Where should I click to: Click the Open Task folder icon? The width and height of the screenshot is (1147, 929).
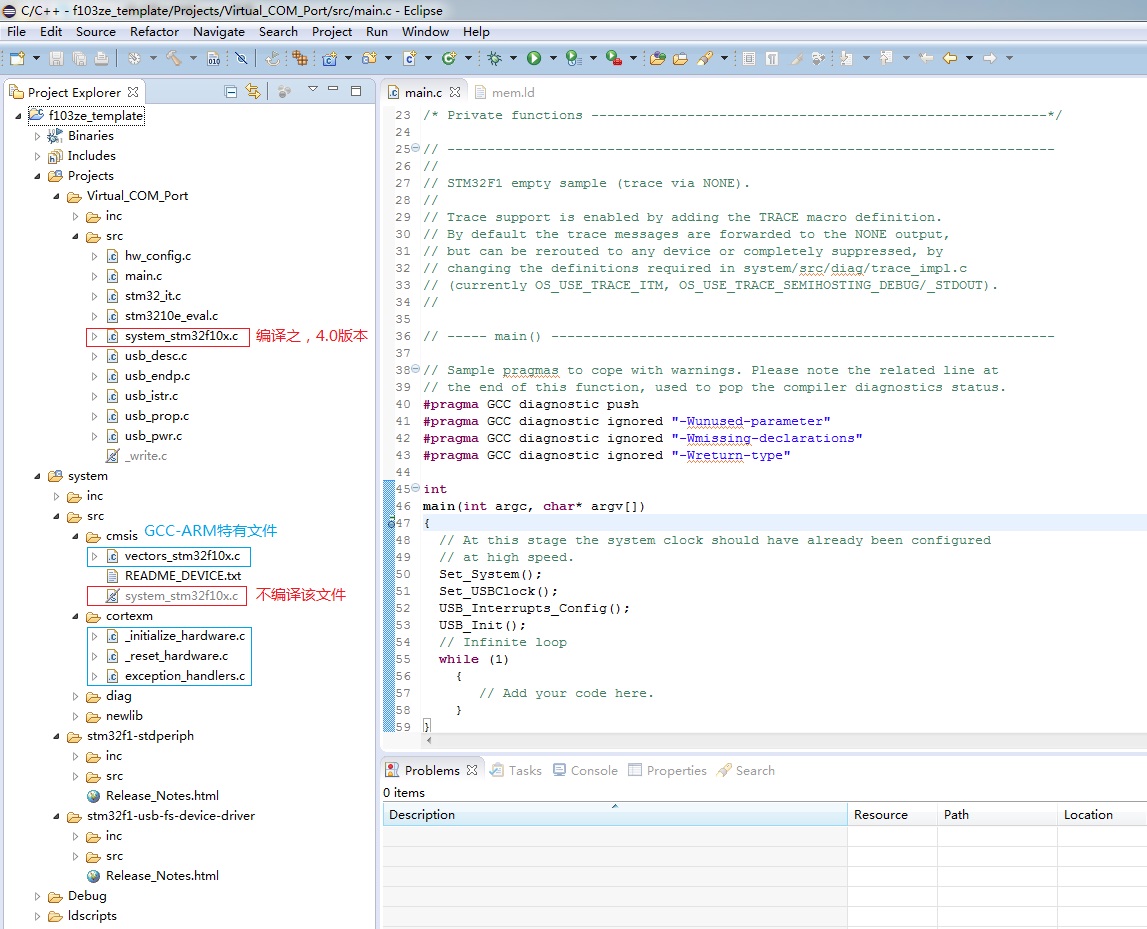(680, 58)
